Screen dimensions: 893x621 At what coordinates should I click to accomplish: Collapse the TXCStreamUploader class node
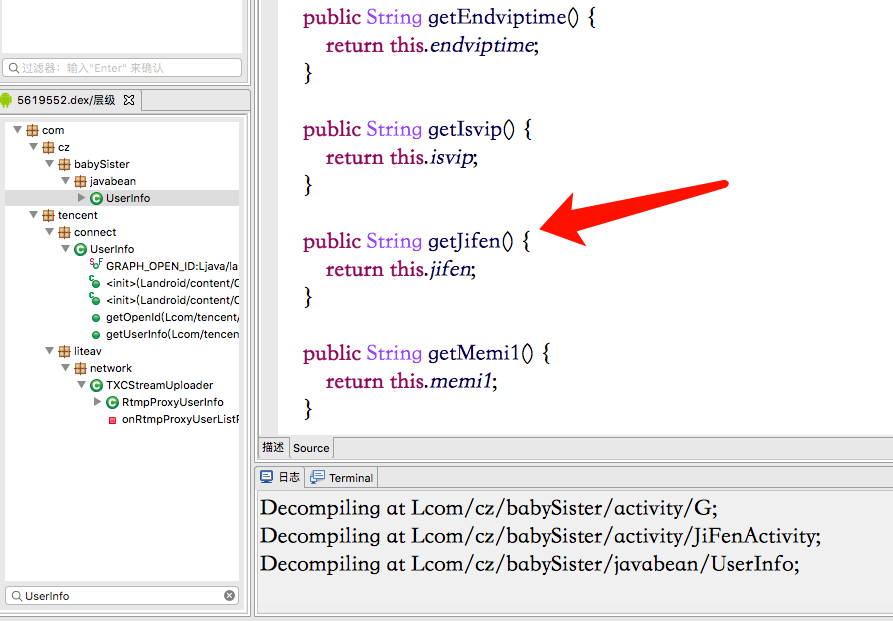point(81,385)
